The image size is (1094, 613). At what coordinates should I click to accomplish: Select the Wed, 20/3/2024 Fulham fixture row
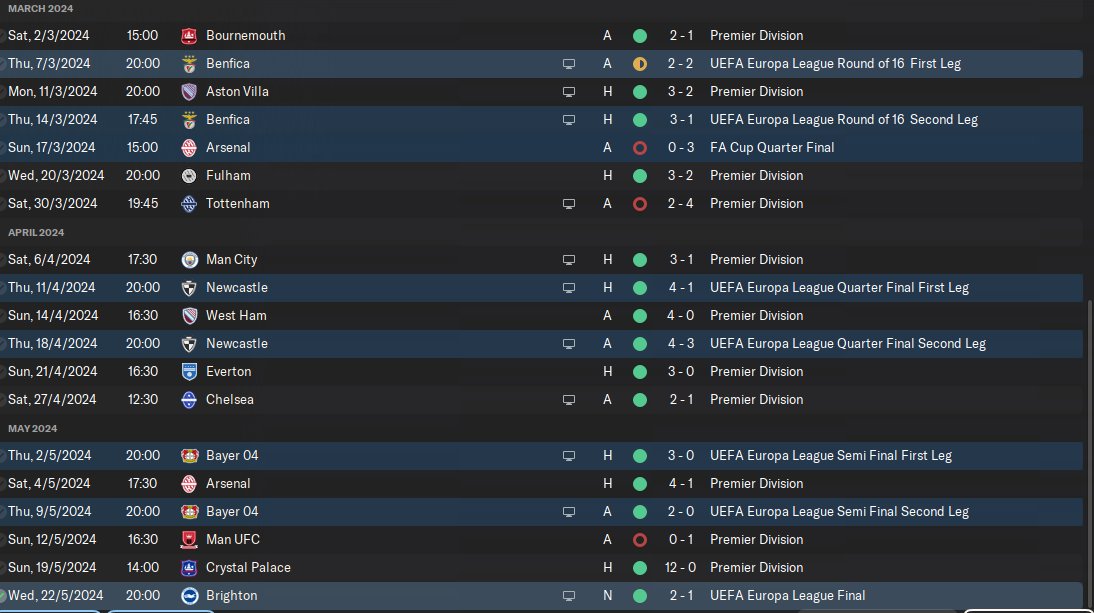400,175
